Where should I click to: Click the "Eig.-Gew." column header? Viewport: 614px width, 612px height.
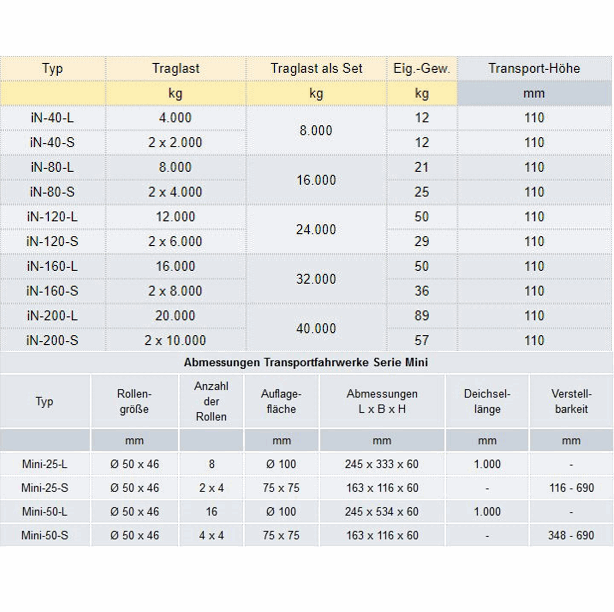click(x=422, y=69)
